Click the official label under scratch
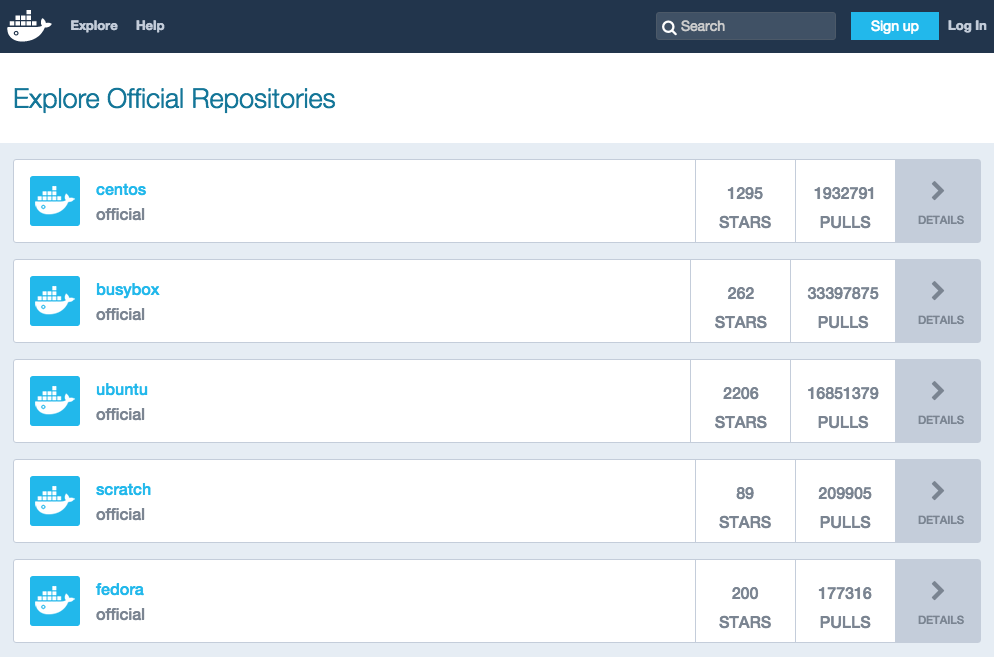This screenshot has width=994, height=657. pyautogui.click(x=120, y=514)
